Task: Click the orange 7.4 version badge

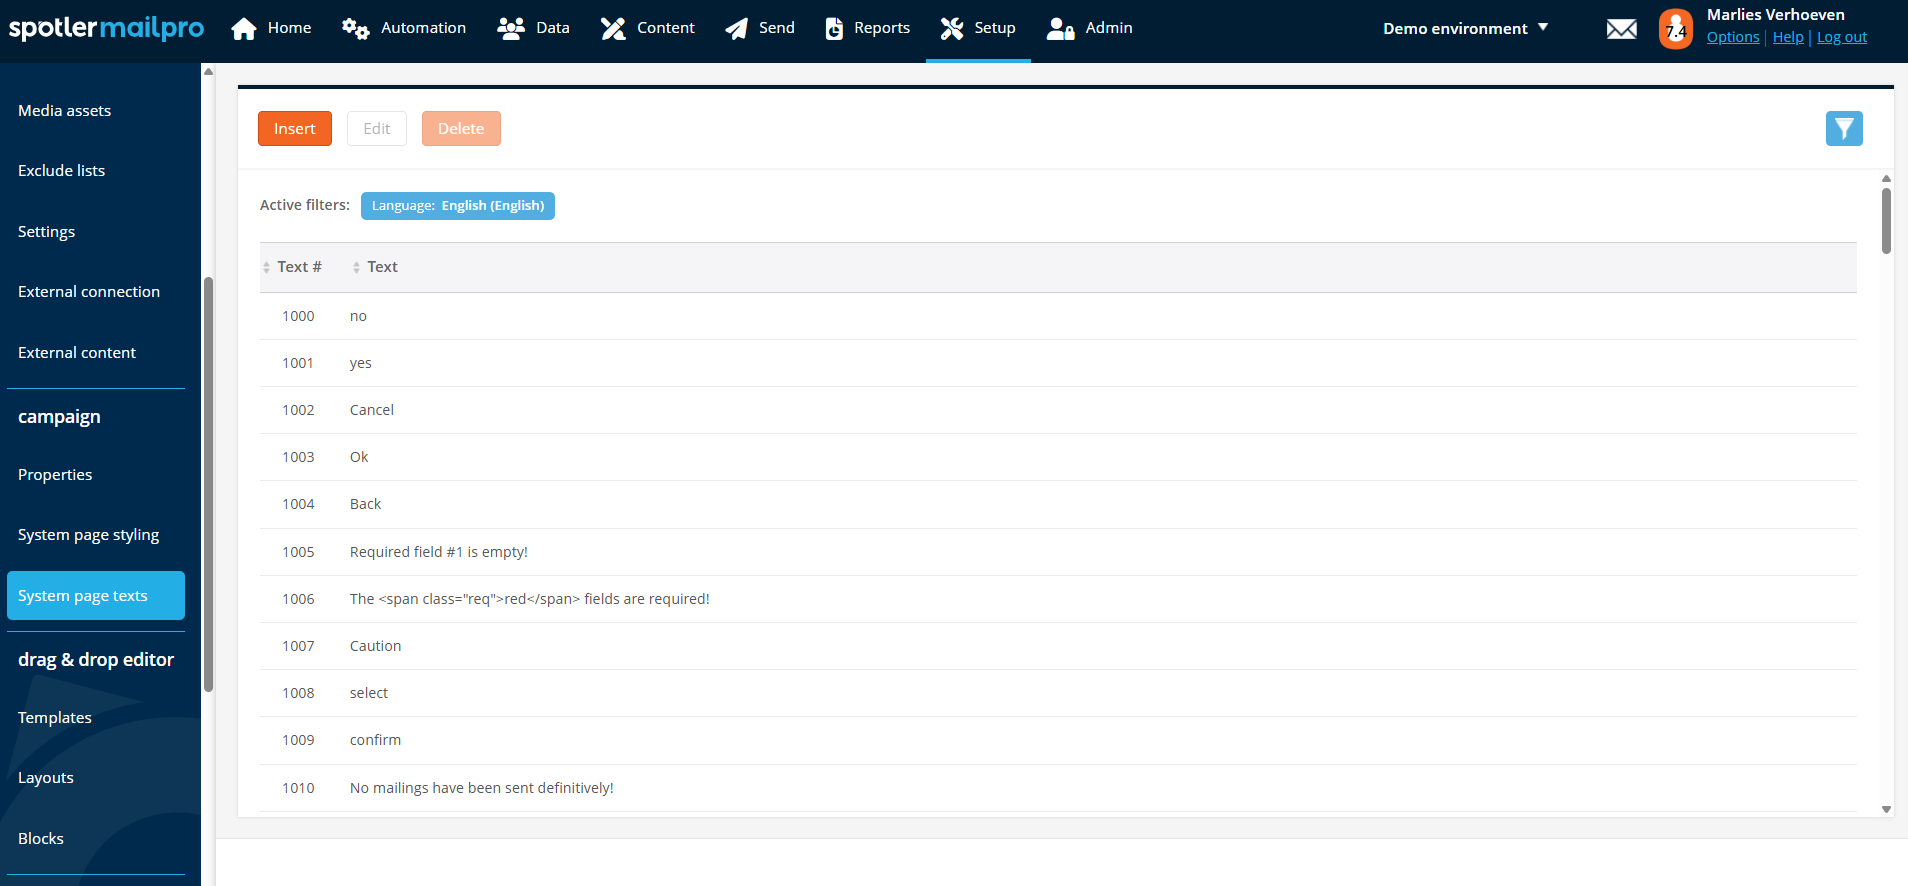Action: tap(1676, 29)
